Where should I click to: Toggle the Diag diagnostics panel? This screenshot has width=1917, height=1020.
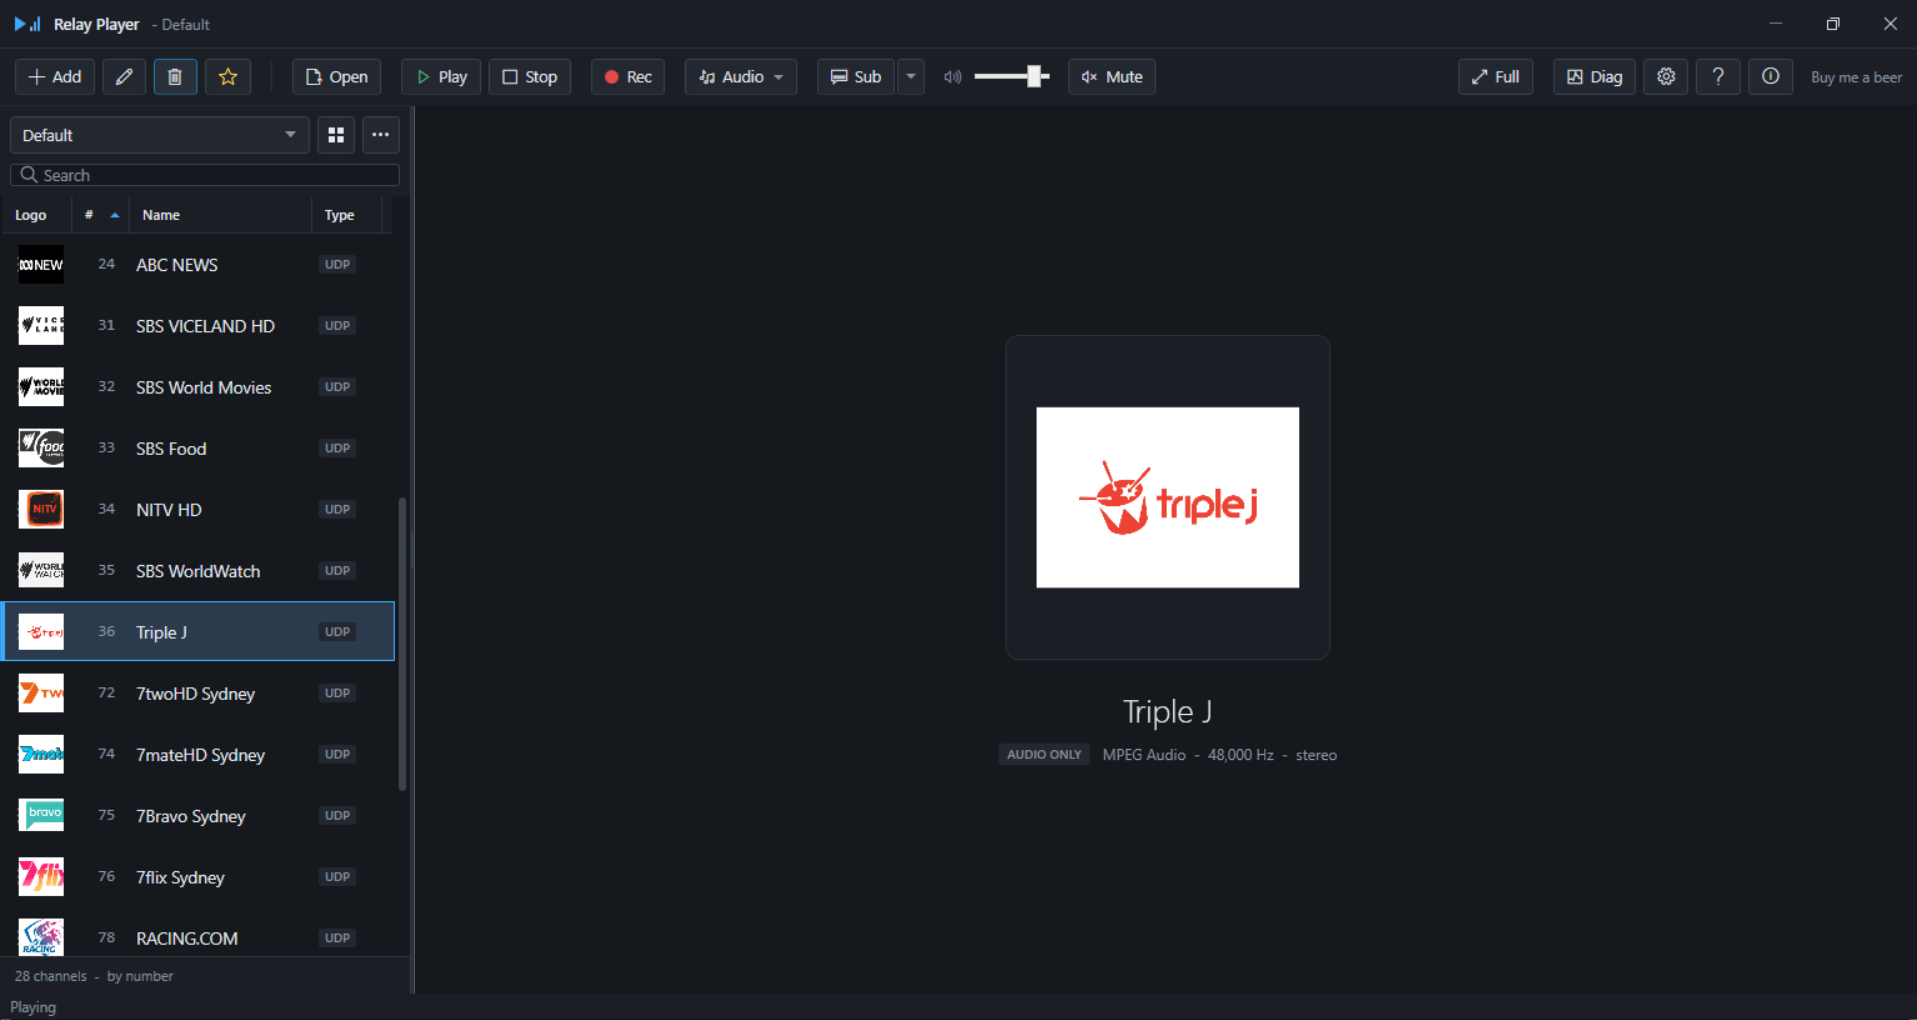[1594, 77]
